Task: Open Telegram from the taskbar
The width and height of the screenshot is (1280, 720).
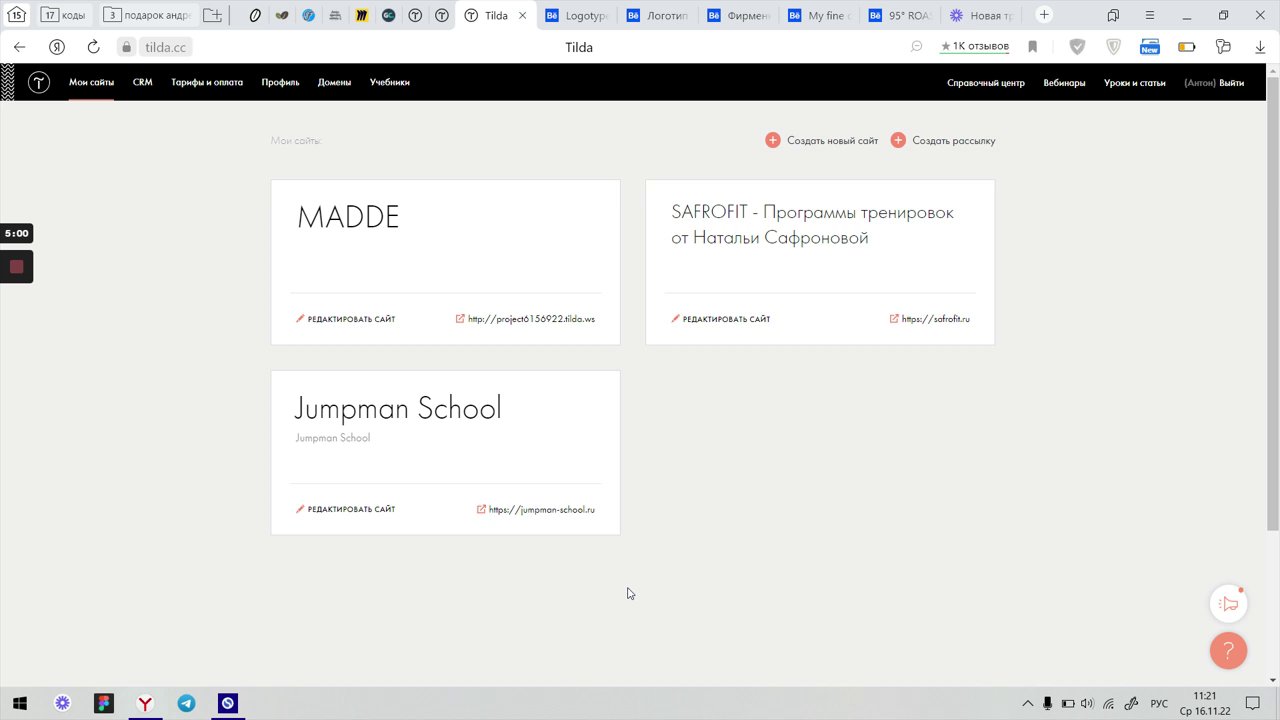Action: click(186, 703)
